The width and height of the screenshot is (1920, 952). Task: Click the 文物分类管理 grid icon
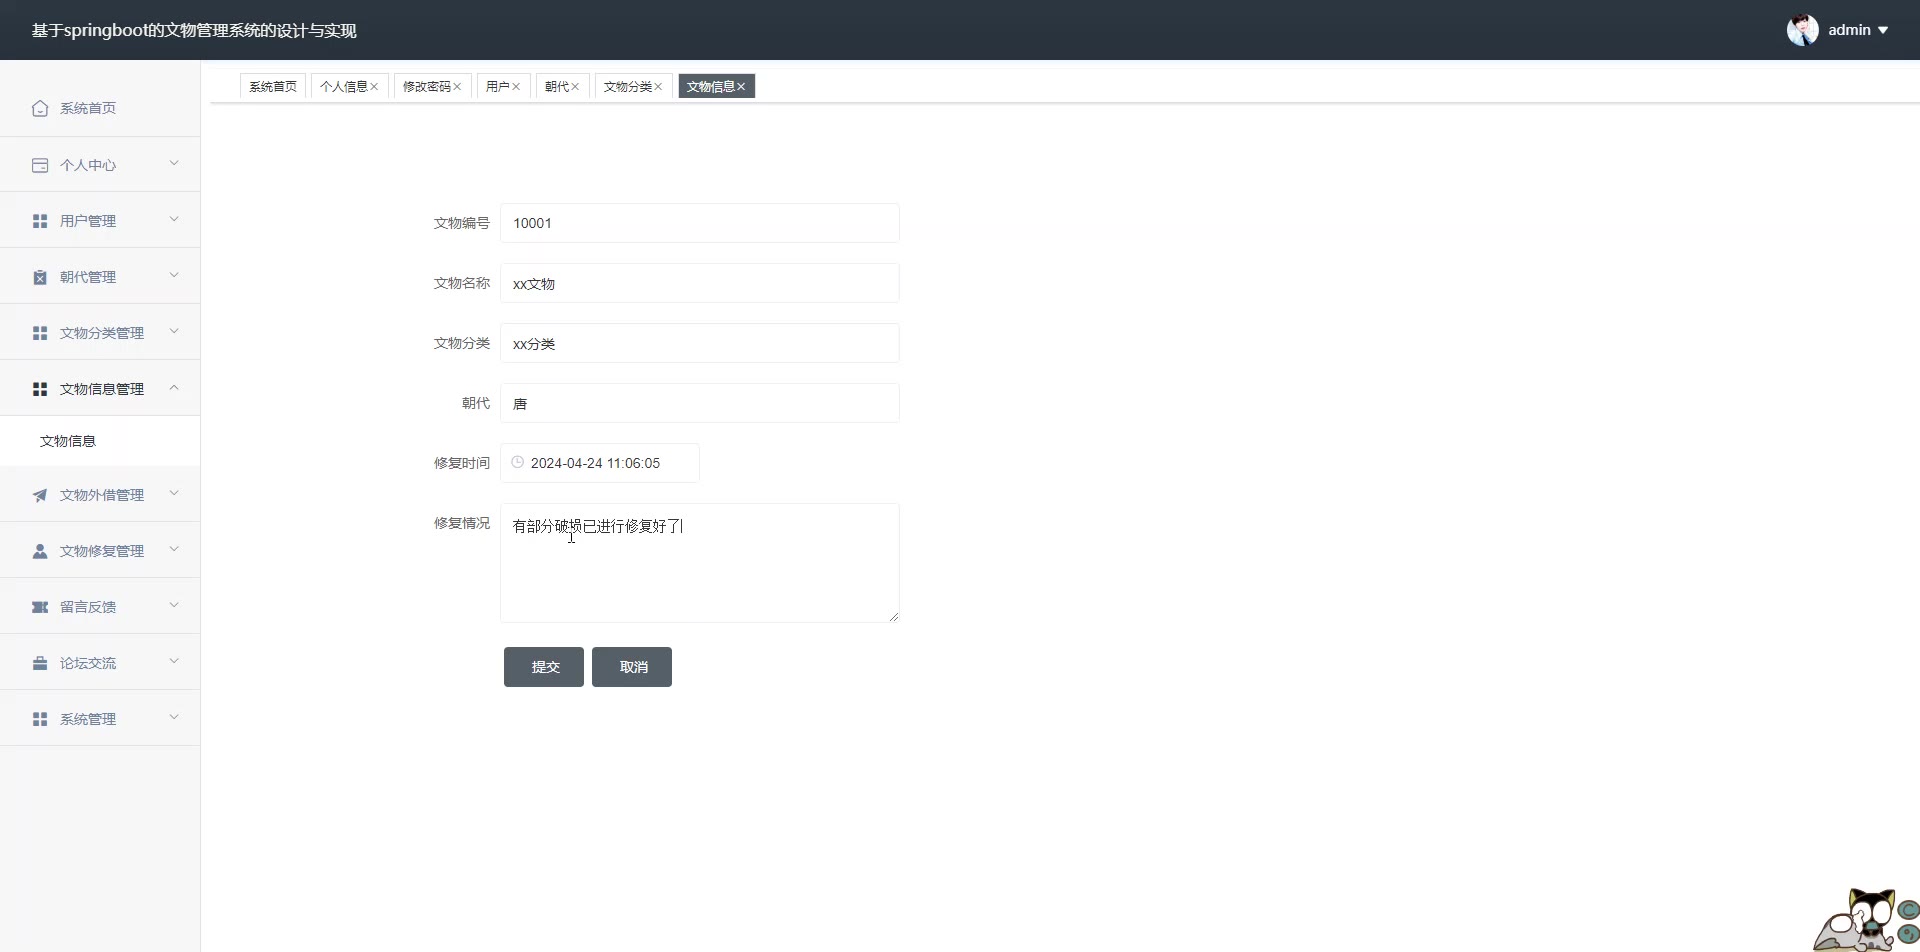pyautogui.click(x=40, y=333)
